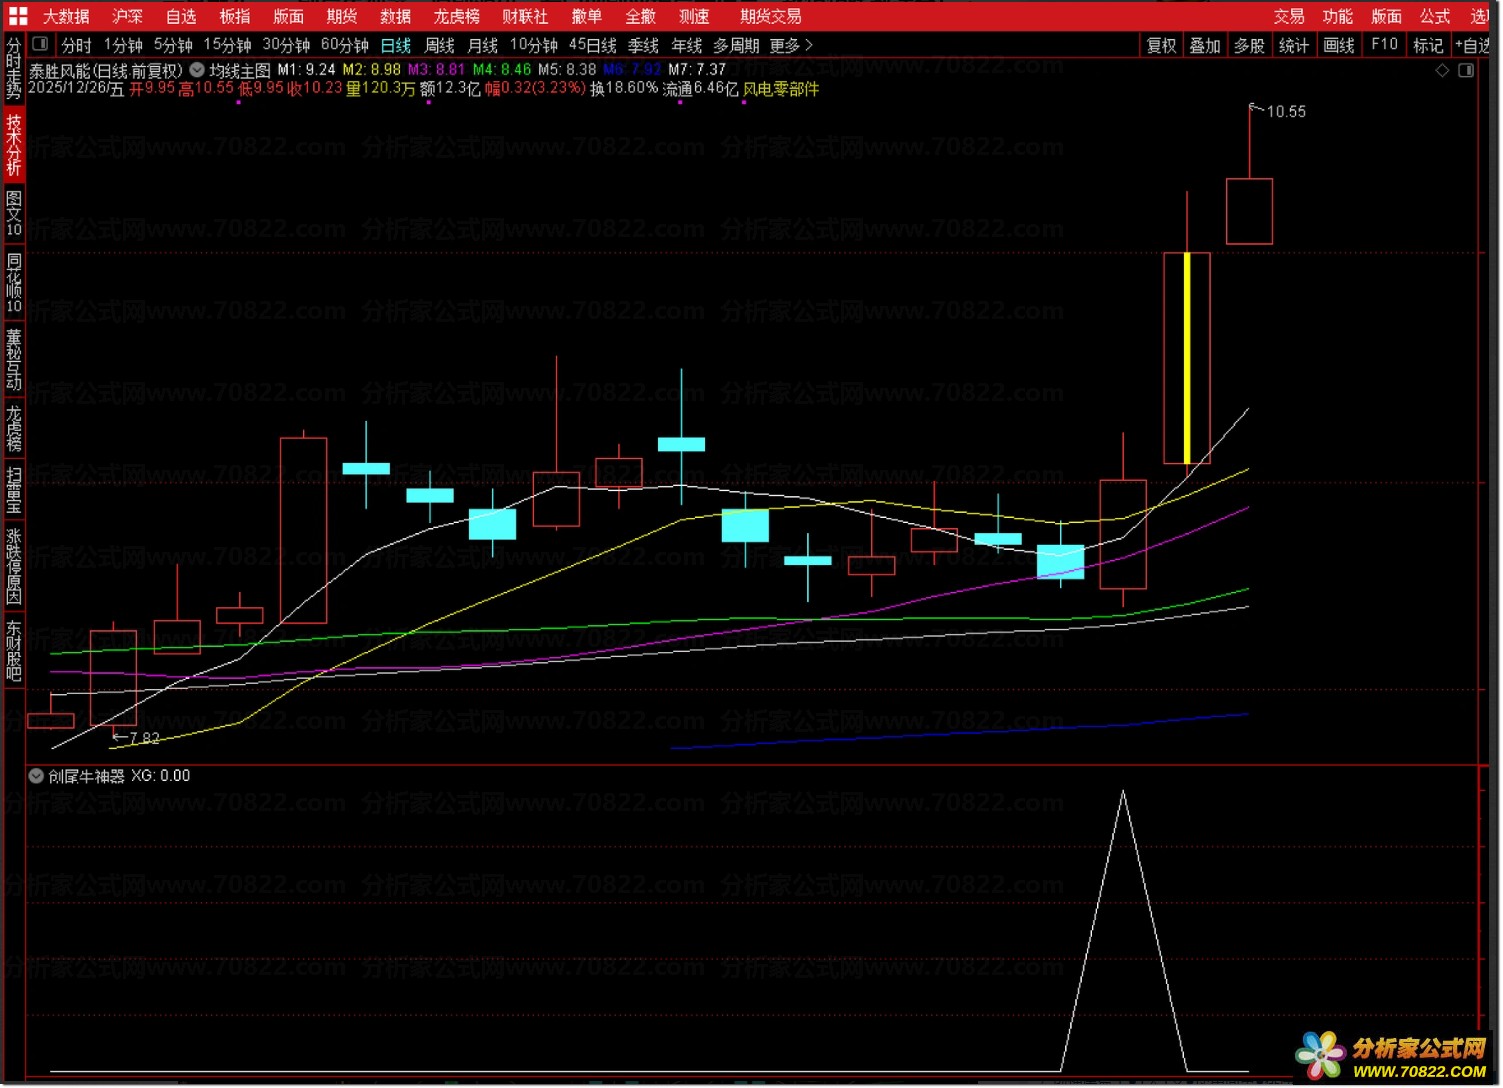Expand the 均线主图 indicator dropdown

[x=197, y=70]
